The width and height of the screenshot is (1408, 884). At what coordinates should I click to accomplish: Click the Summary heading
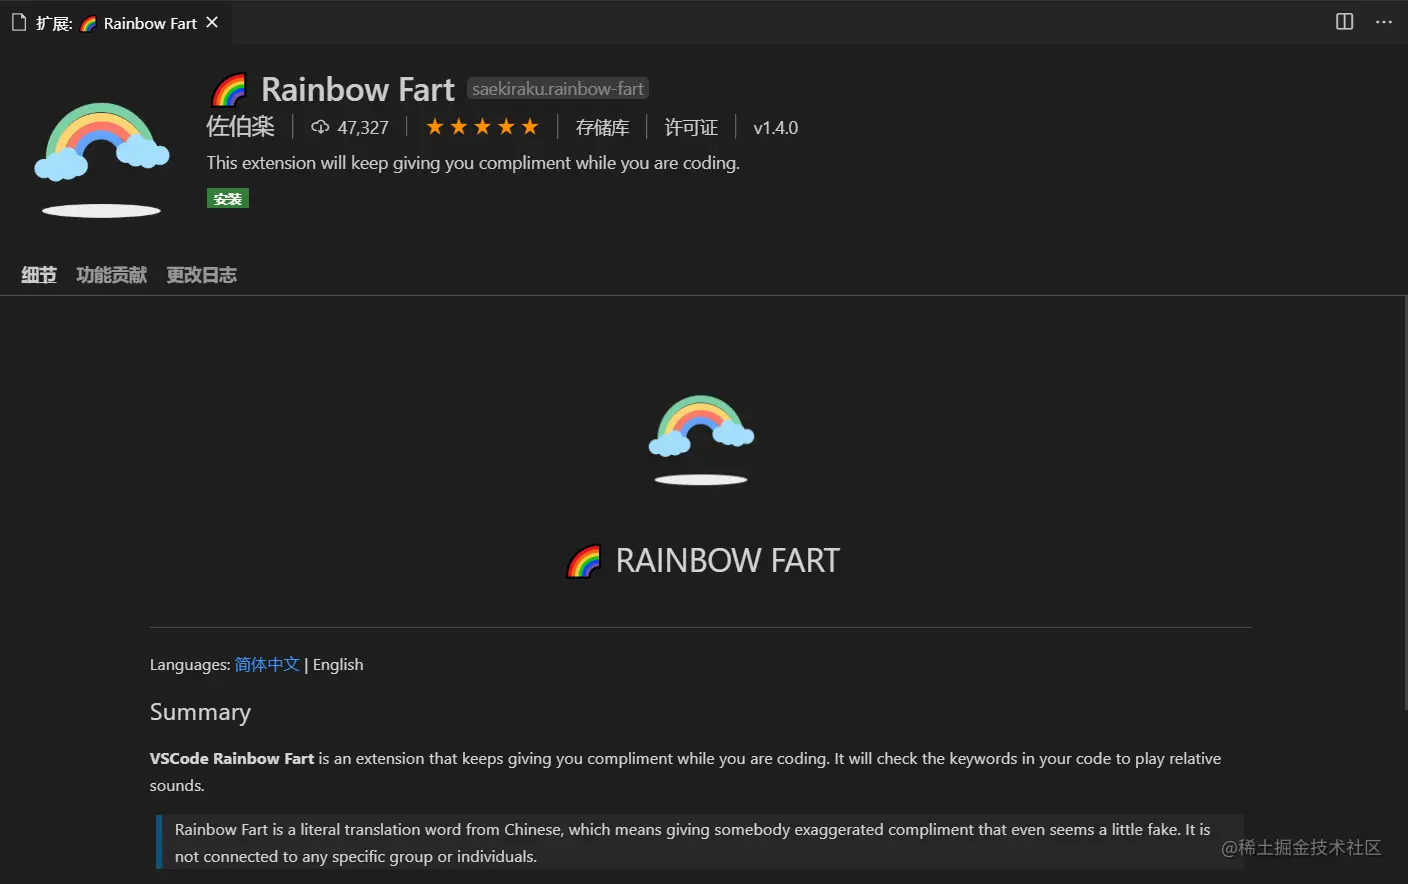pyautogui.click(x=200, y=712)
